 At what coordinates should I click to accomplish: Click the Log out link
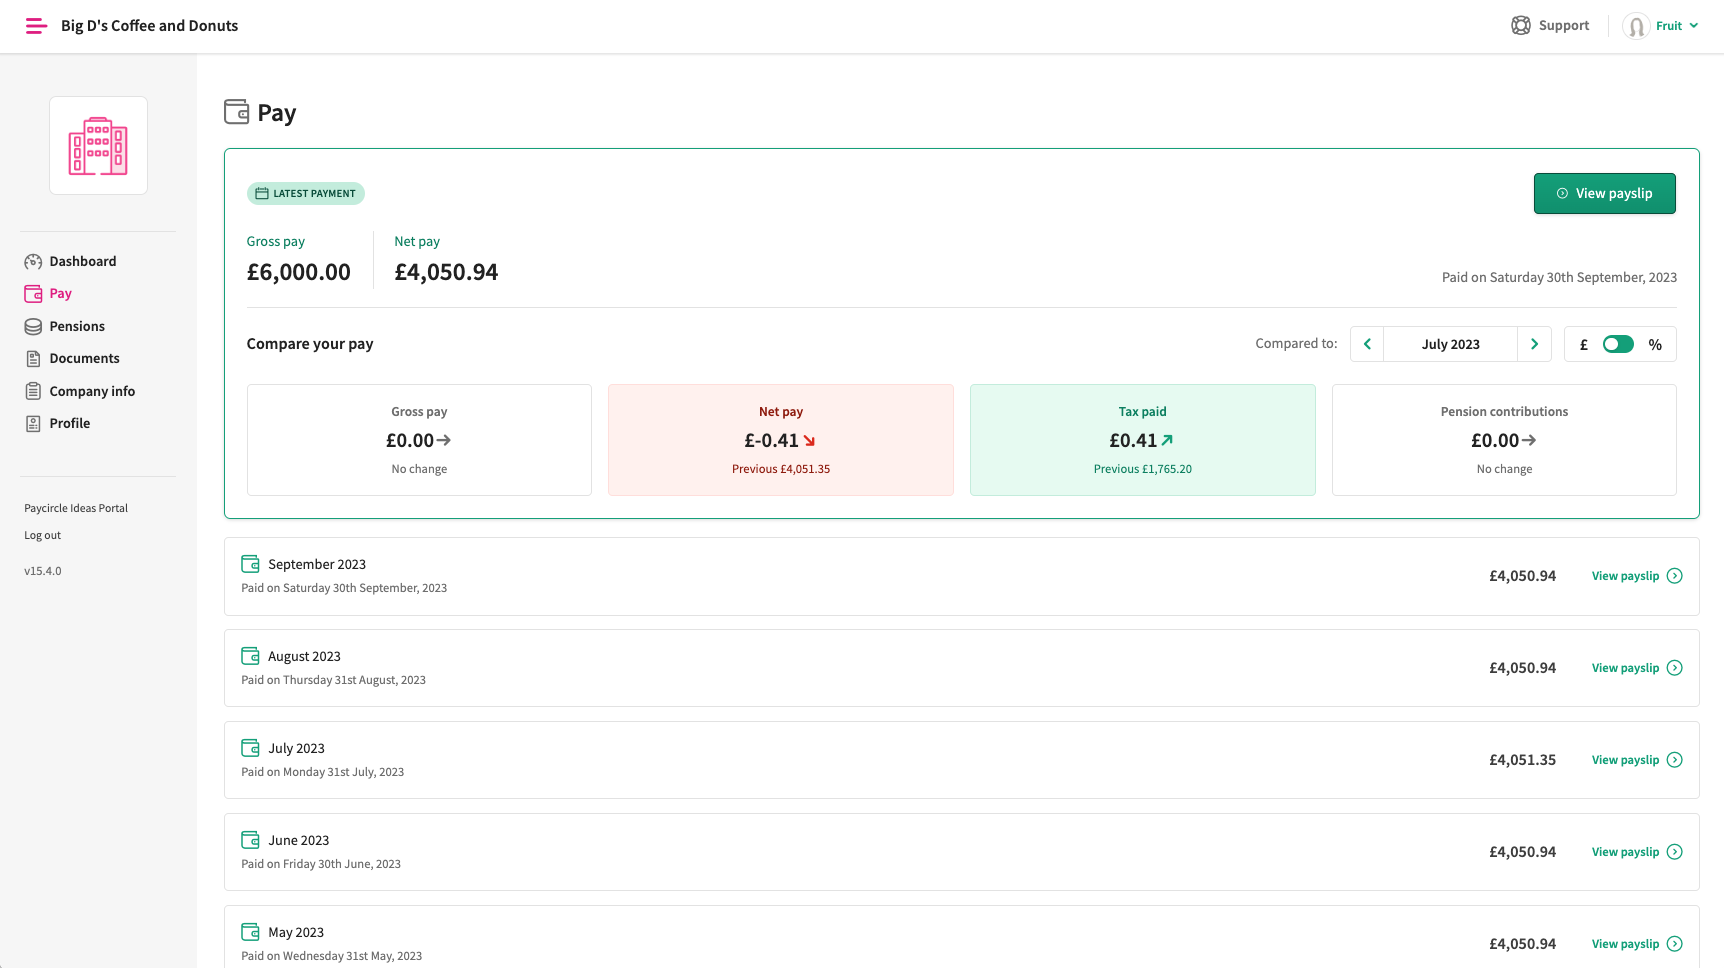click(42, 535)
